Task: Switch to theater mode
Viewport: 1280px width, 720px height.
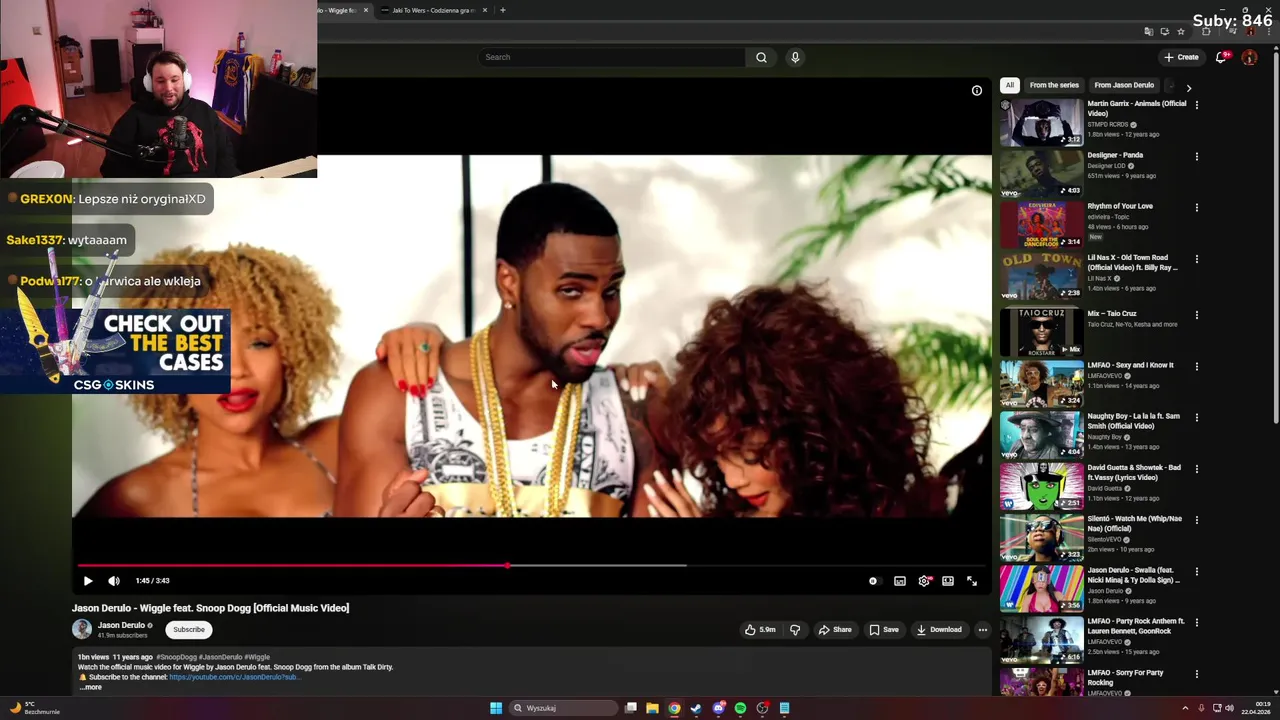Action: pos(948,581)
